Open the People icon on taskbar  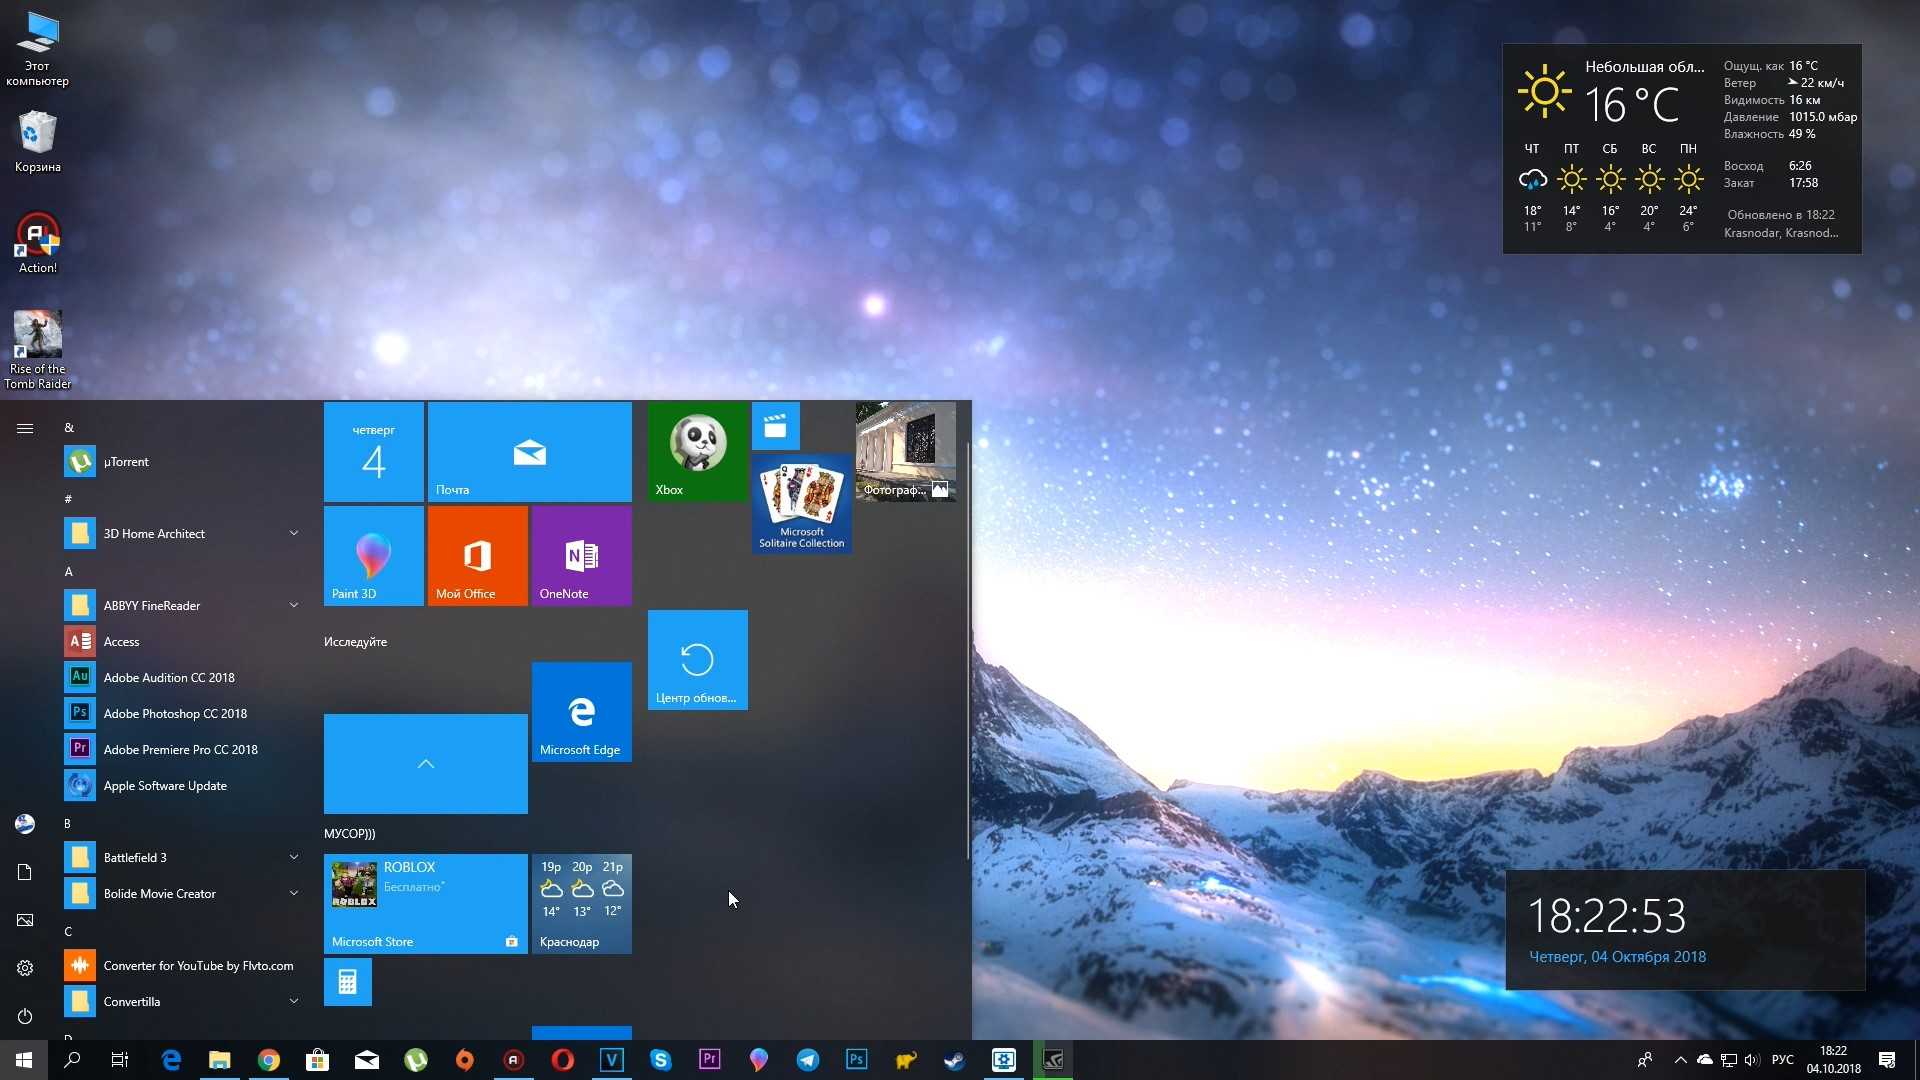pyautogui.click(x=1645, y=1060)
